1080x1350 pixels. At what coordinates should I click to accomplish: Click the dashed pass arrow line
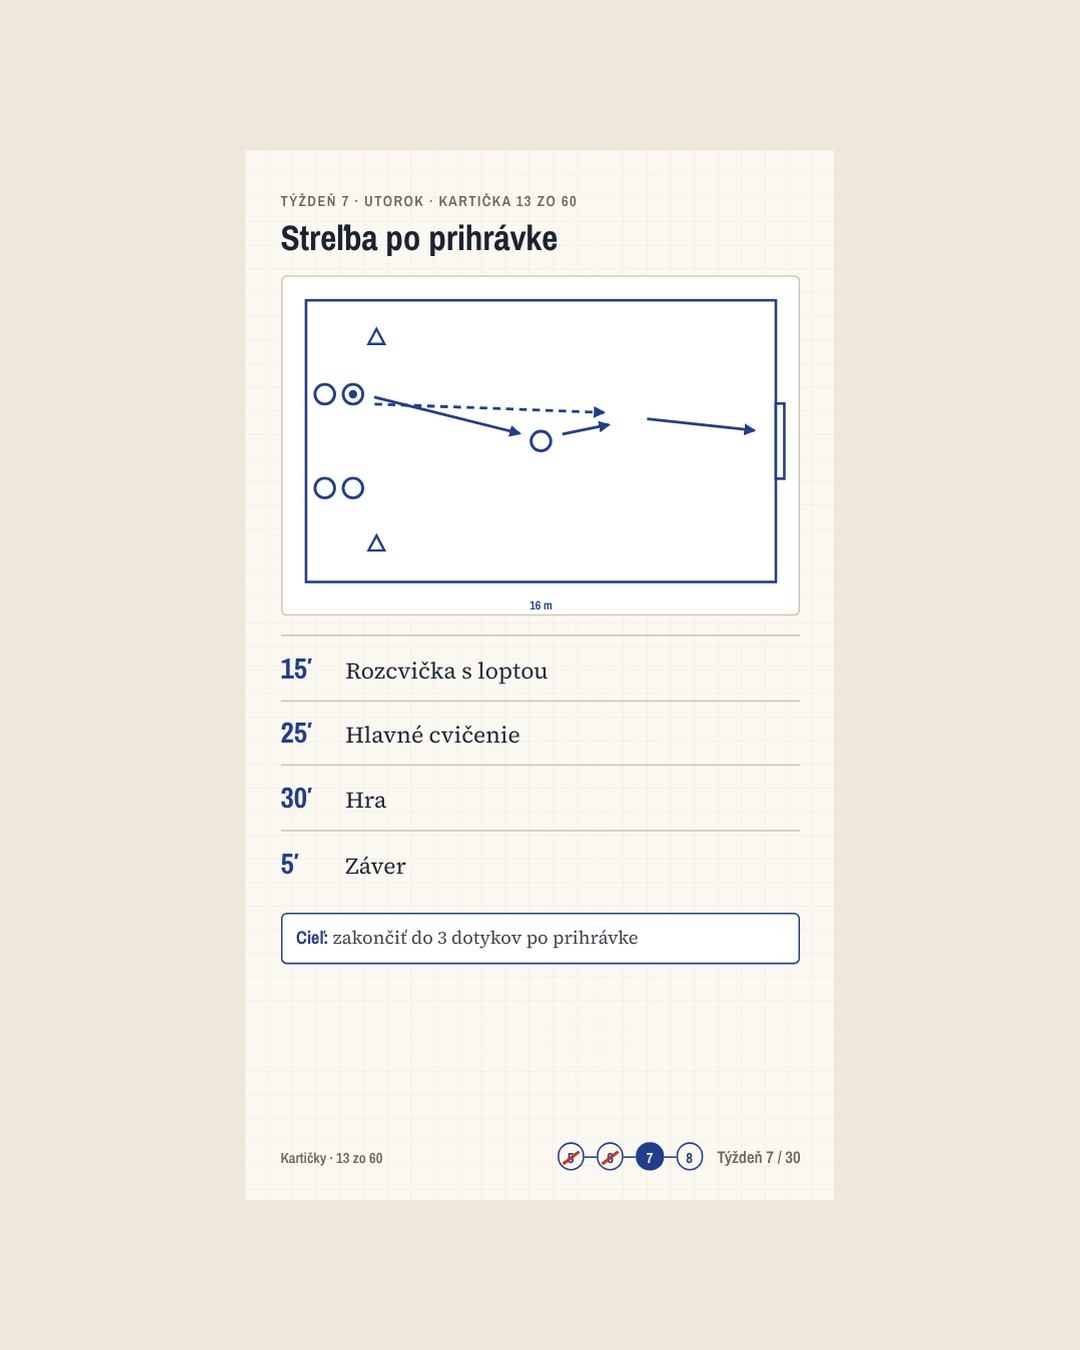click(490, 407)
